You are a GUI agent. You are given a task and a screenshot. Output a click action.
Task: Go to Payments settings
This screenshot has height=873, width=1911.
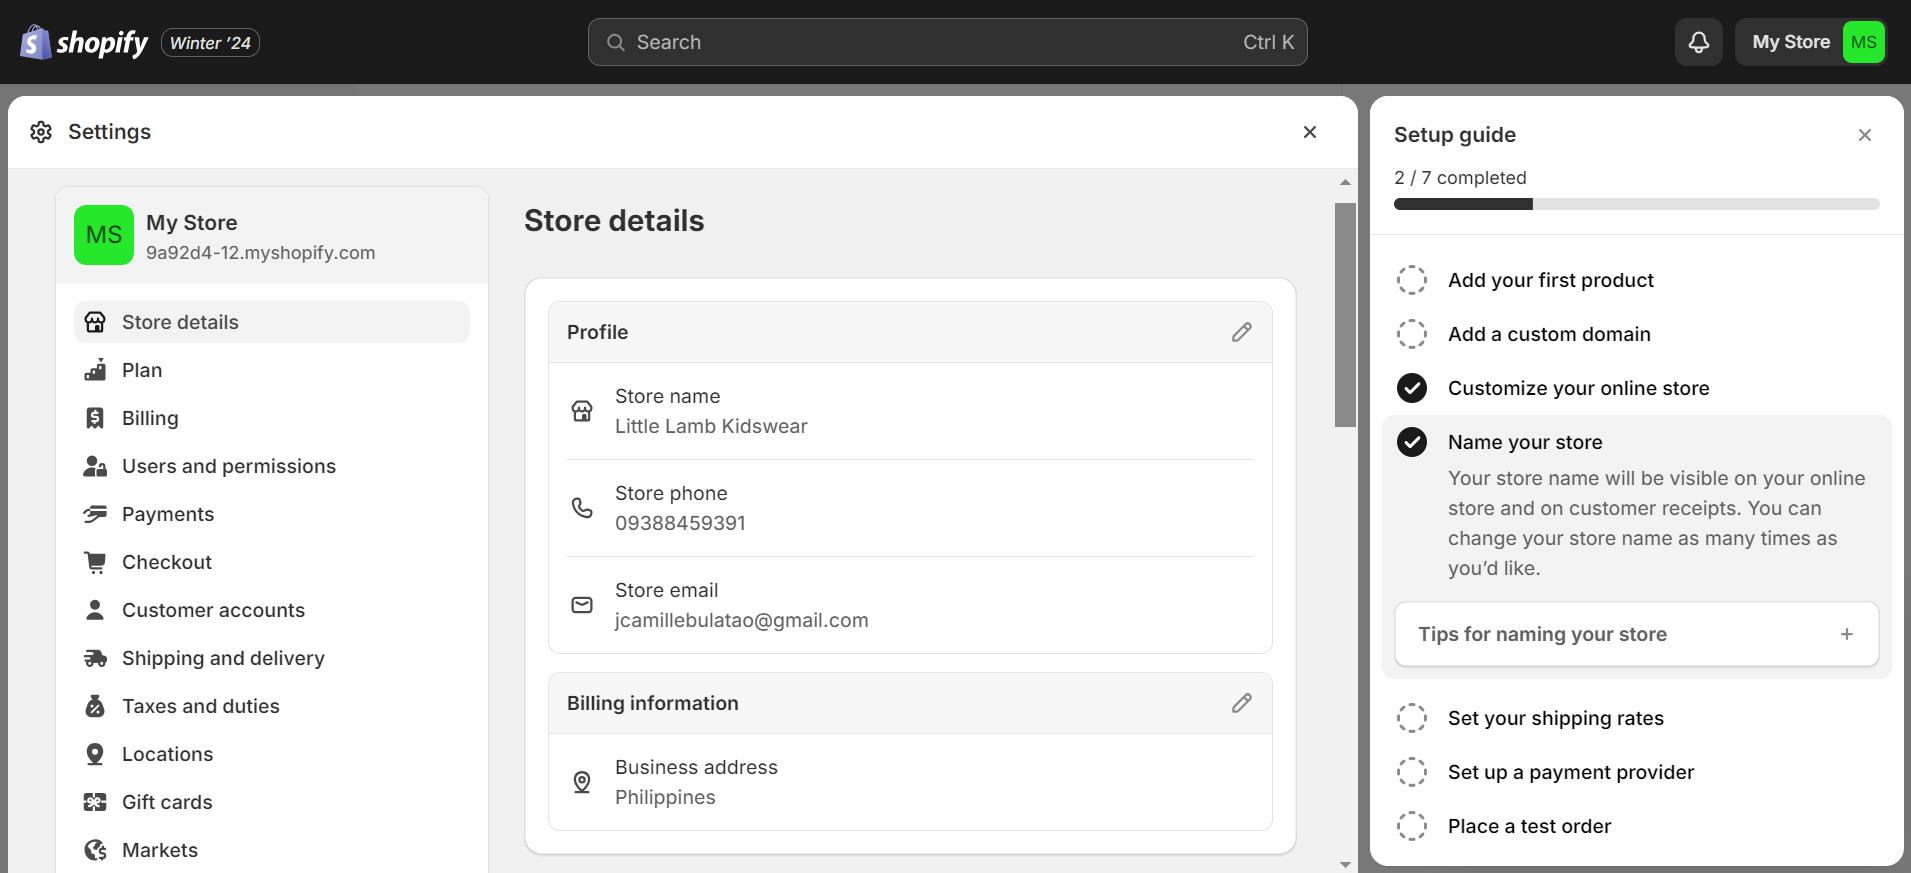coord(272,514)
